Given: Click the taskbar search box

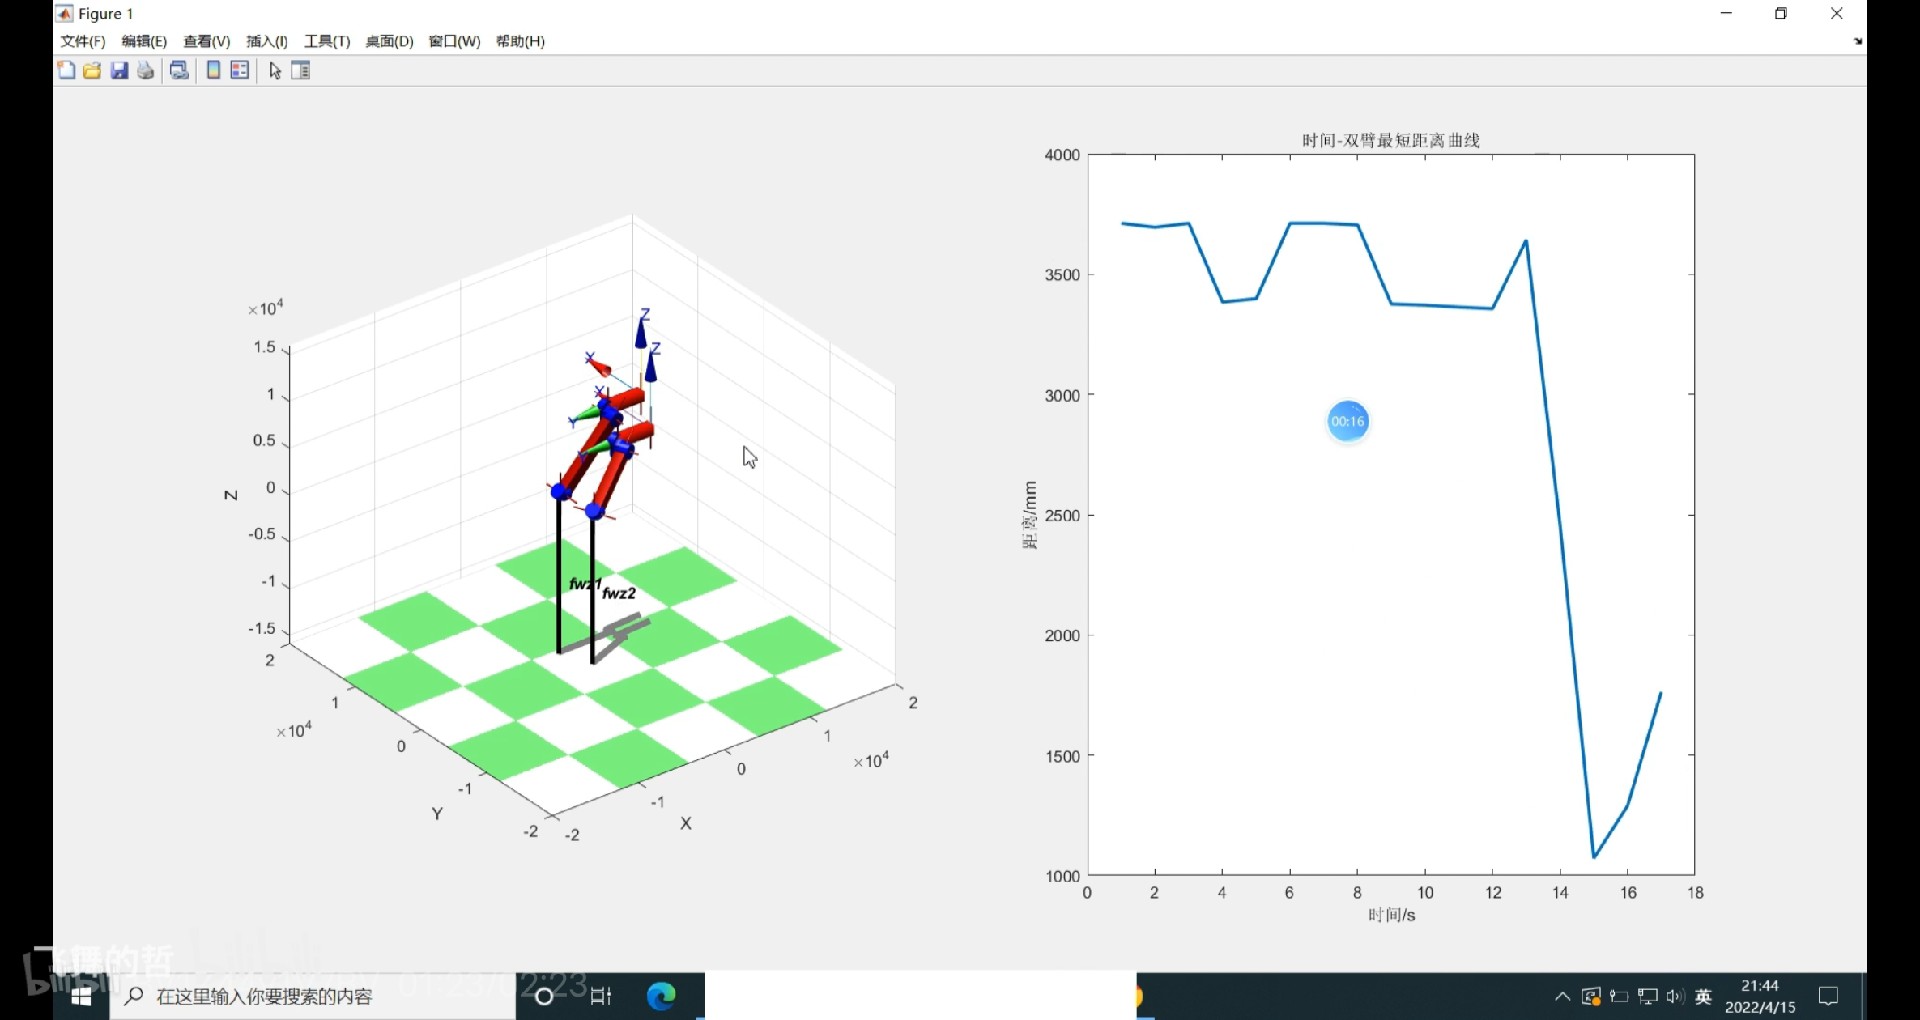Looking at the screenshot, I should (313, 996).
